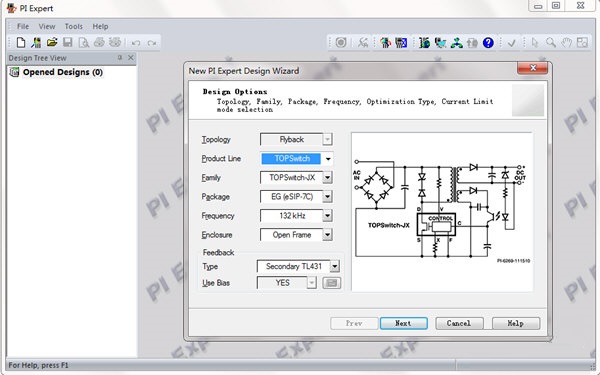
Task: Click the EG (eSIP-7C) package value
Action: pos(292,197)
